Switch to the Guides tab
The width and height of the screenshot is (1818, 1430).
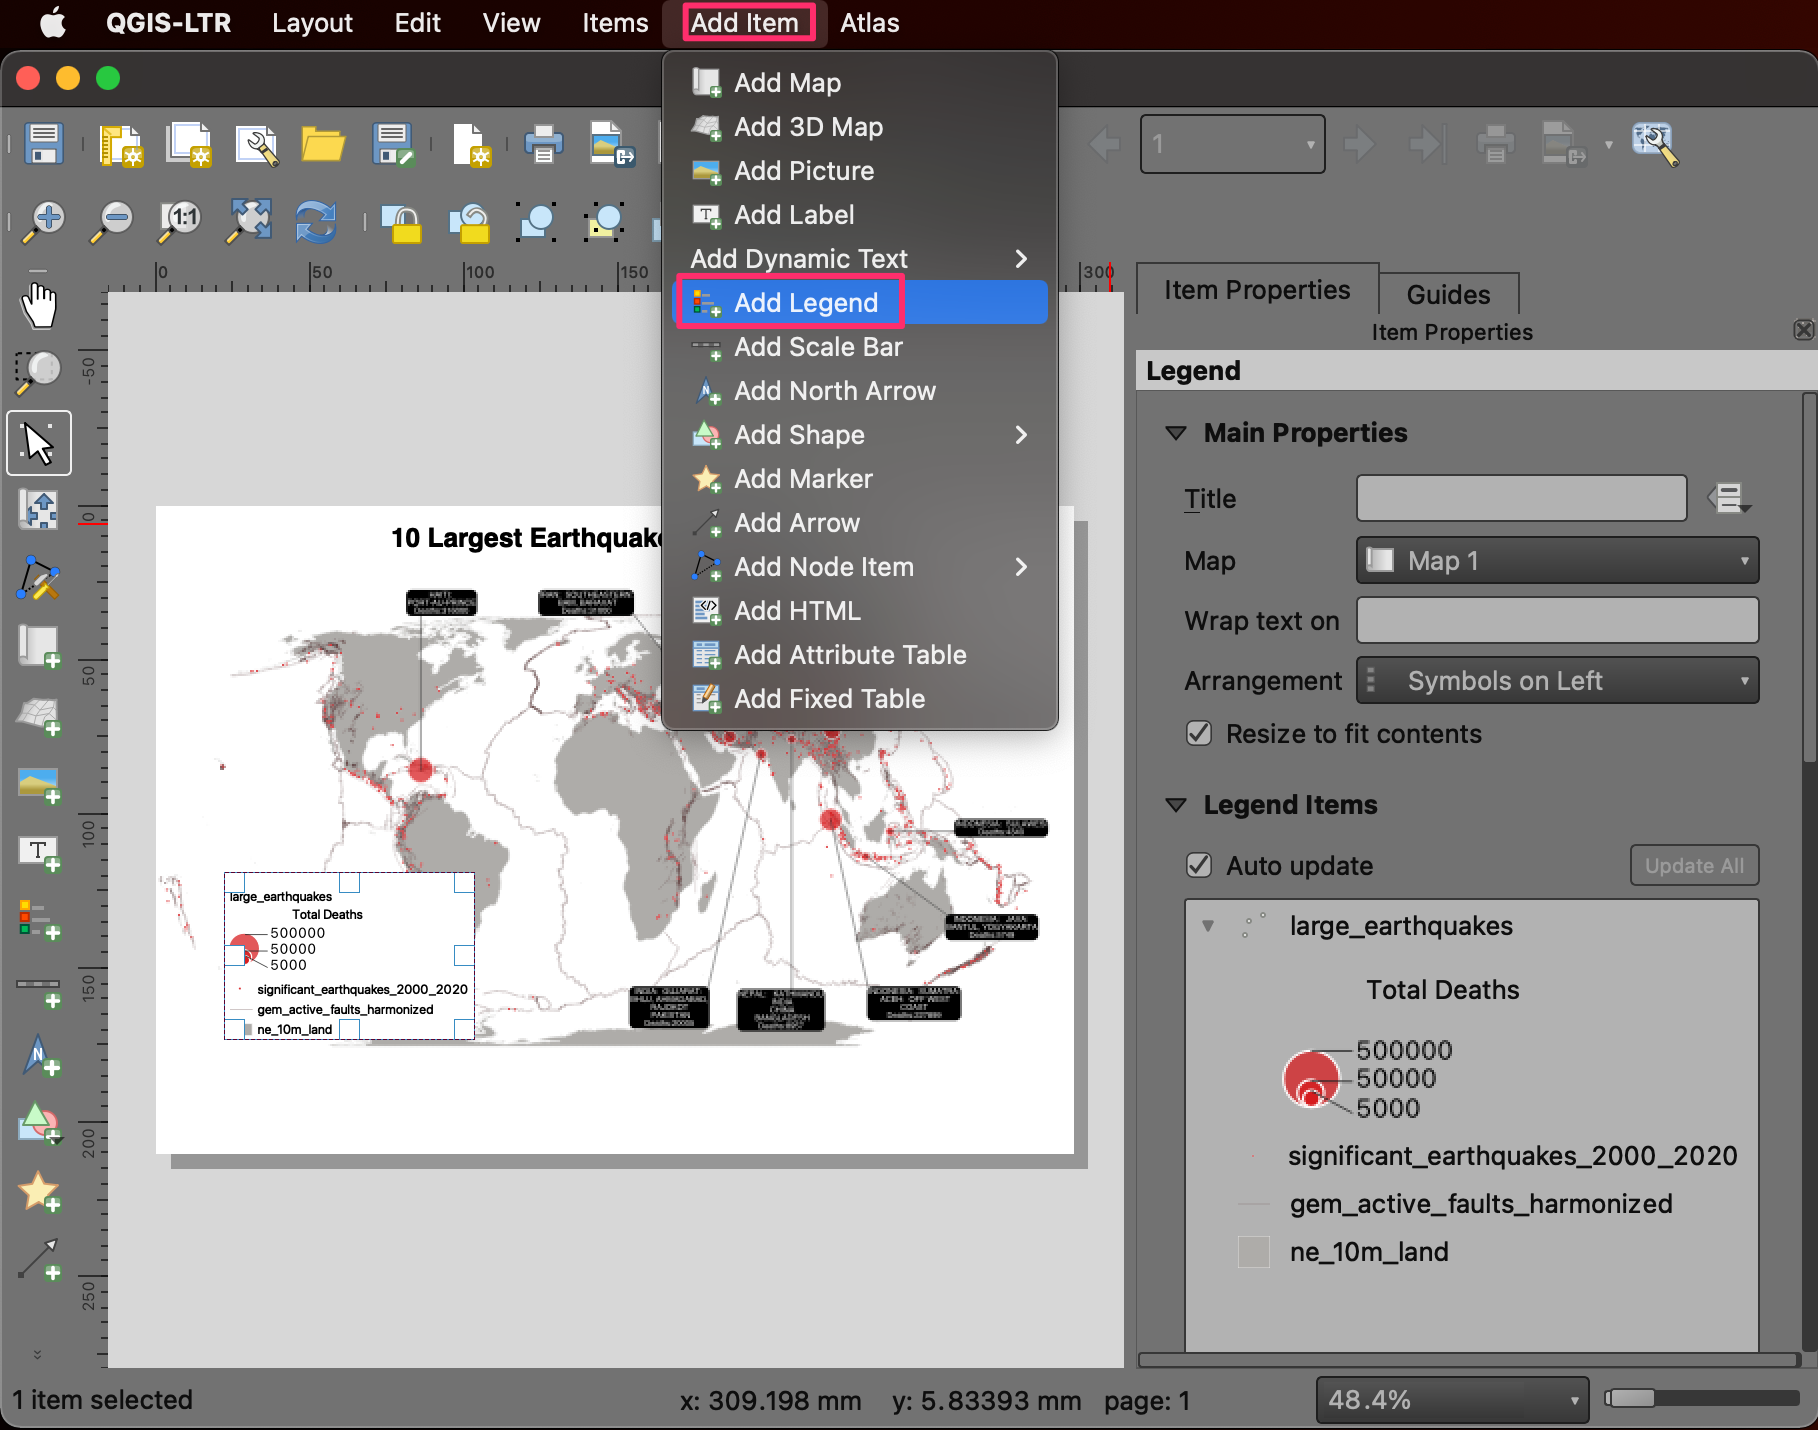[x=1448, y=294]
